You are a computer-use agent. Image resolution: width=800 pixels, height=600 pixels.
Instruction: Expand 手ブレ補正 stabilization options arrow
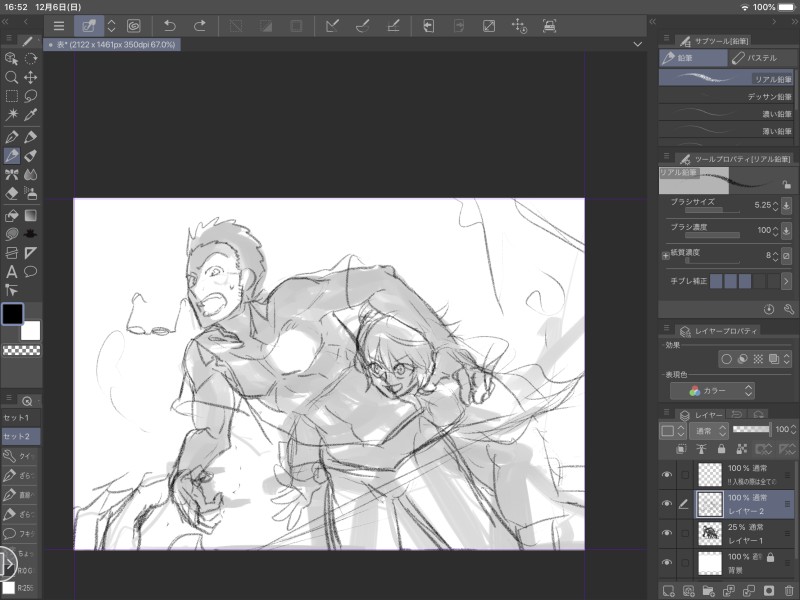tap(786, 281)
